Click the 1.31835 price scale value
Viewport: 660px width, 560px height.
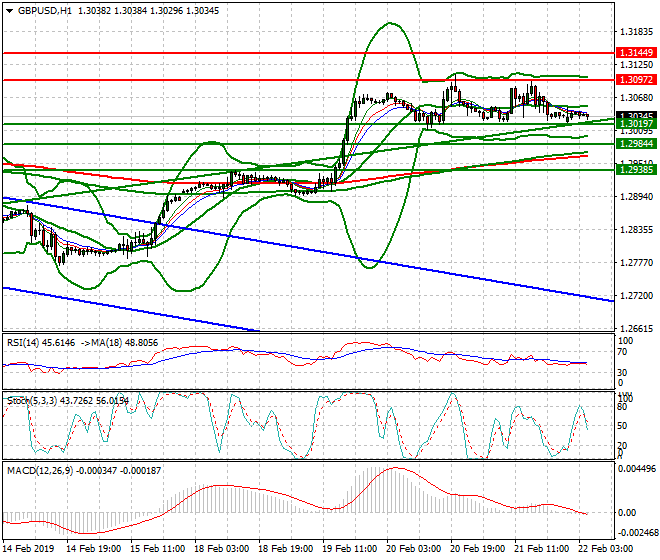tap(637, 32)
